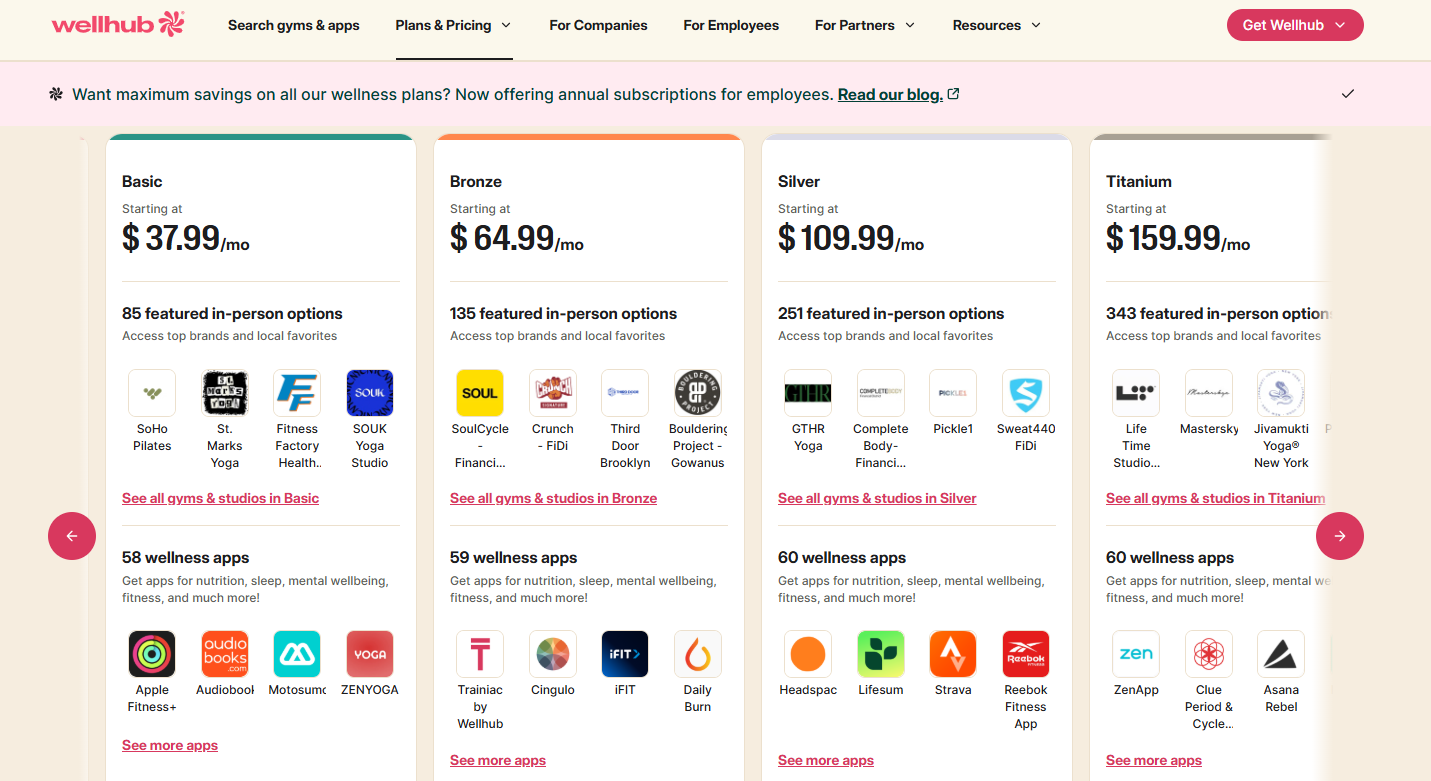
Task: Click the Trainiac by Wellhub app icon
Action: coord(480,654)
